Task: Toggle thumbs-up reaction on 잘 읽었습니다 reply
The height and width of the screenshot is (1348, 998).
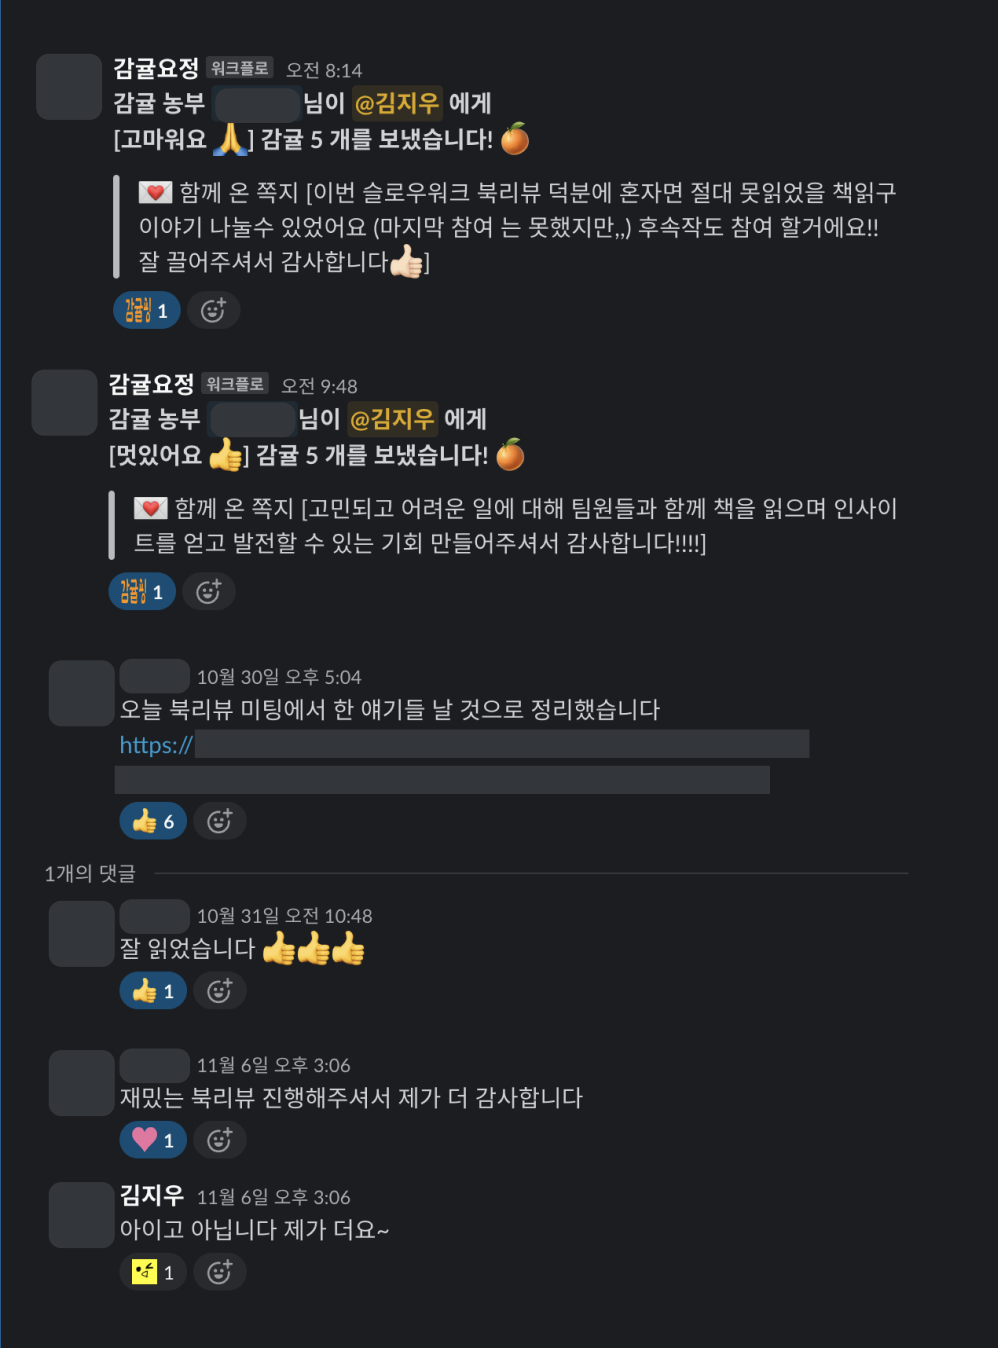Action: 153,991
